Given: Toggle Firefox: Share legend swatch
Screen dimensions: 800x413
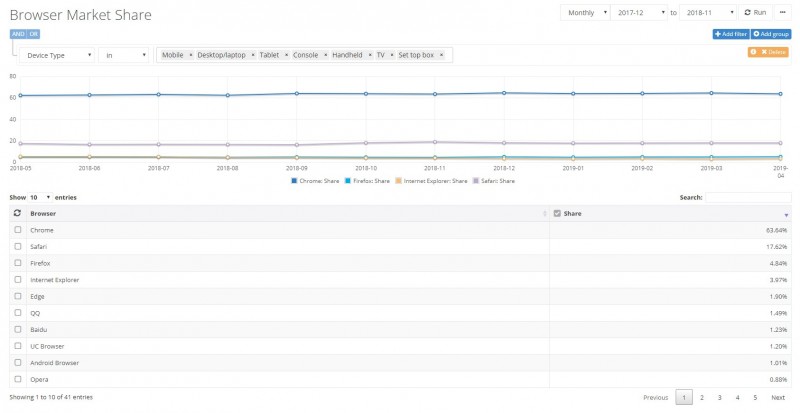Looking at the screenshot, I should (347, 181).
